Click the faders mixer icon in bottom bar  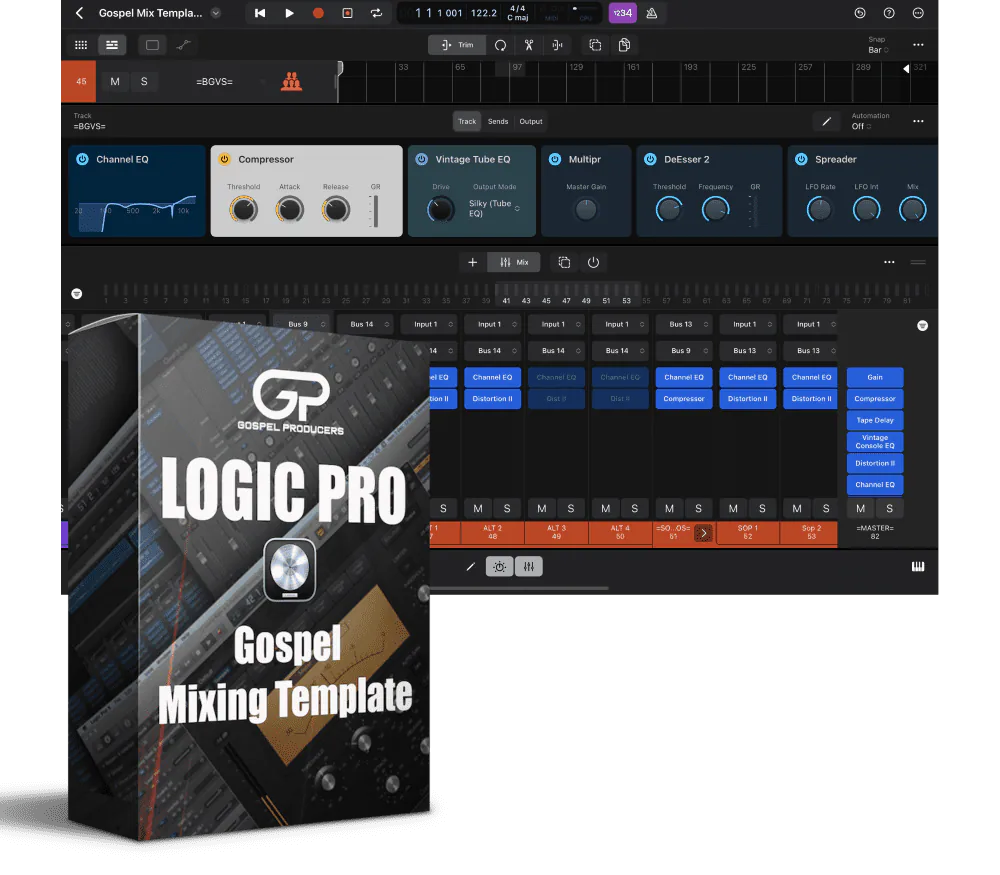529,566
